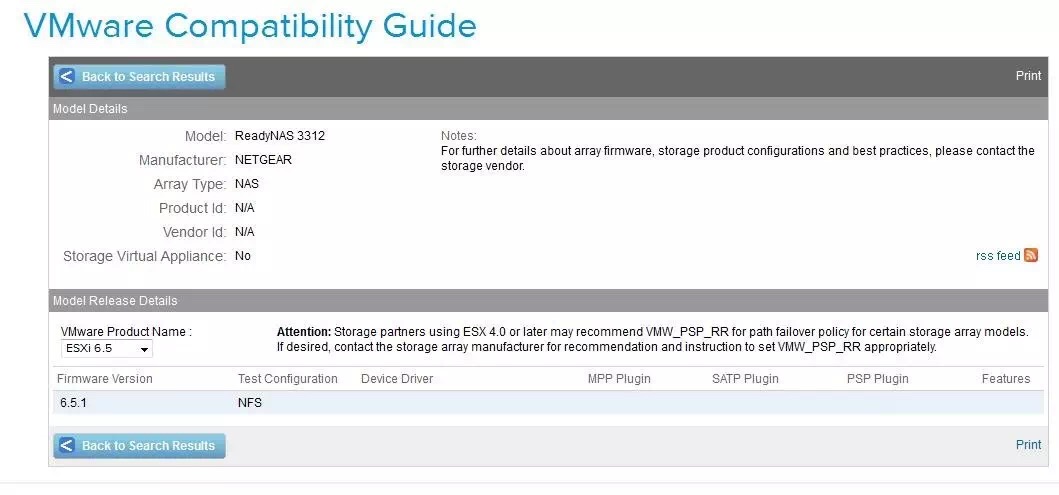Click the bottom Back to Search Results button
Image resolution: width=1059 pixels, height=495 pixels.
tap(139, 446)
